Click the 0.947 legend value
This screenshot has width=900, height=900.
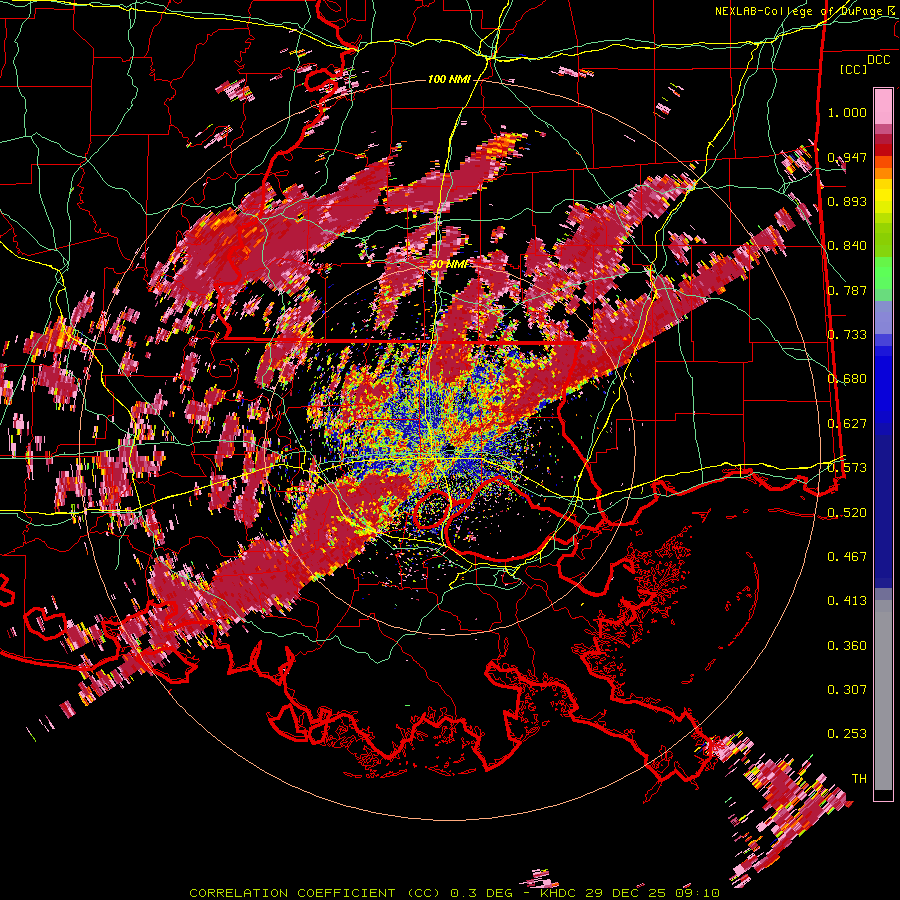point(847,157)
